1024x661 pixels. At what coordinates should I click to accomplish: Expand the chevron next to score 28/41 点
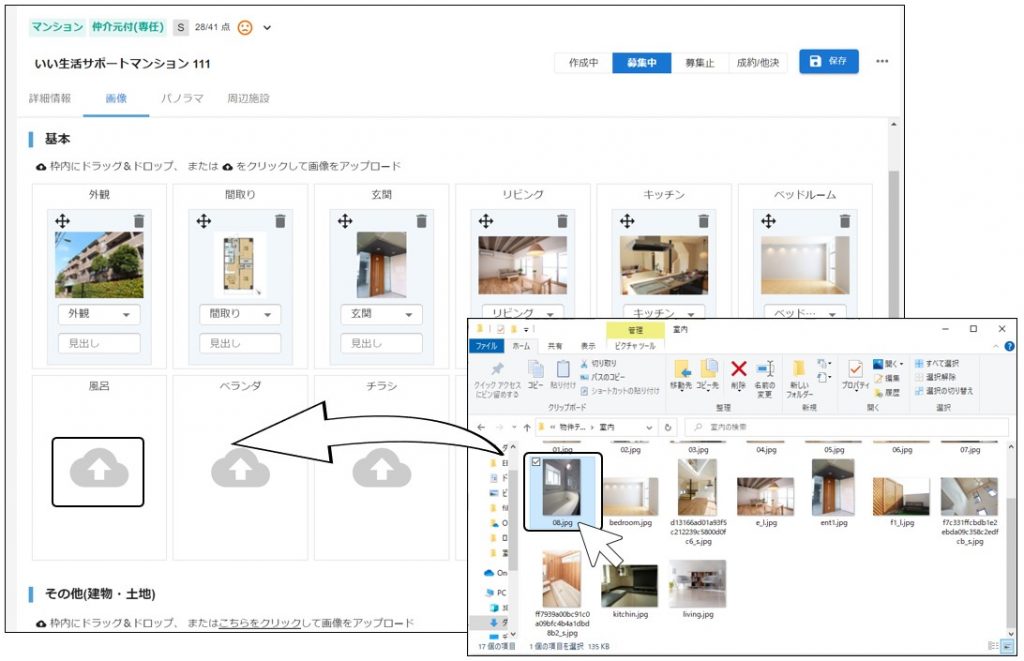(x=267, y=27)
